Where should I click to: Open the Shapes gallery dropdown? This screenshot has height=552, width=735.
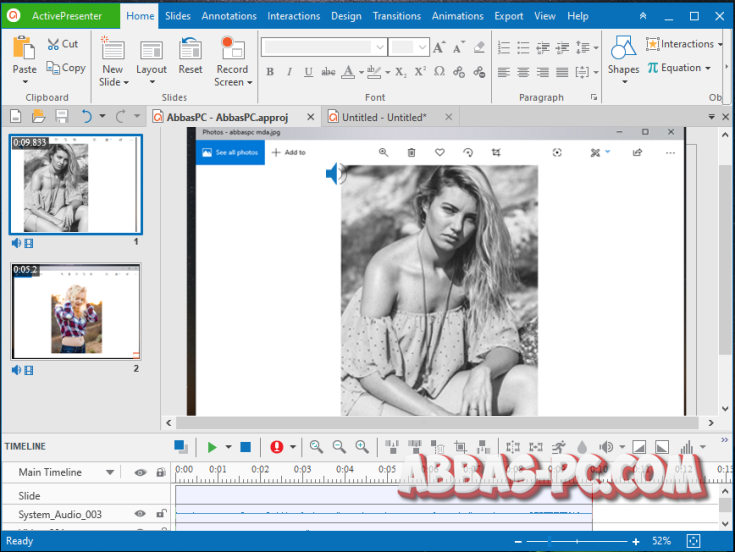click(x=623, y=82)
